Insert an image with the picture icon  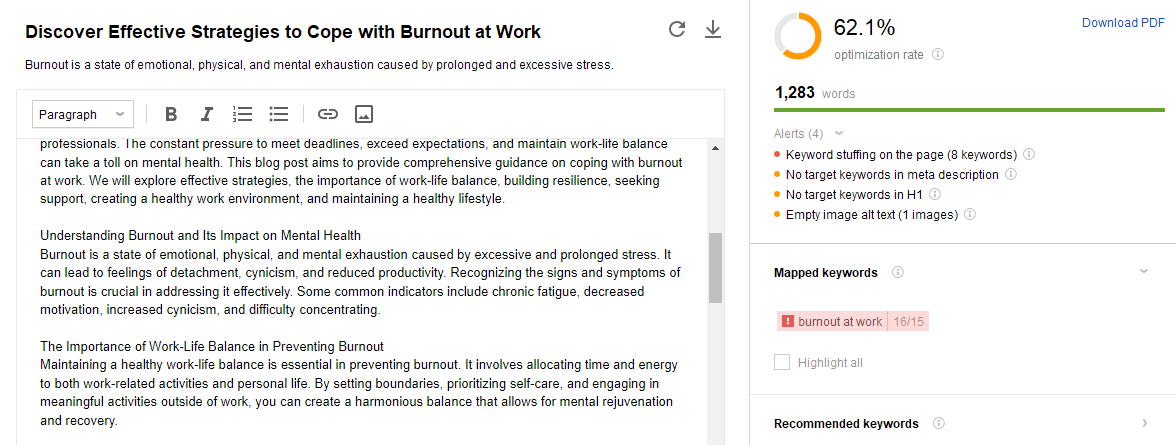tap(364, 114)
